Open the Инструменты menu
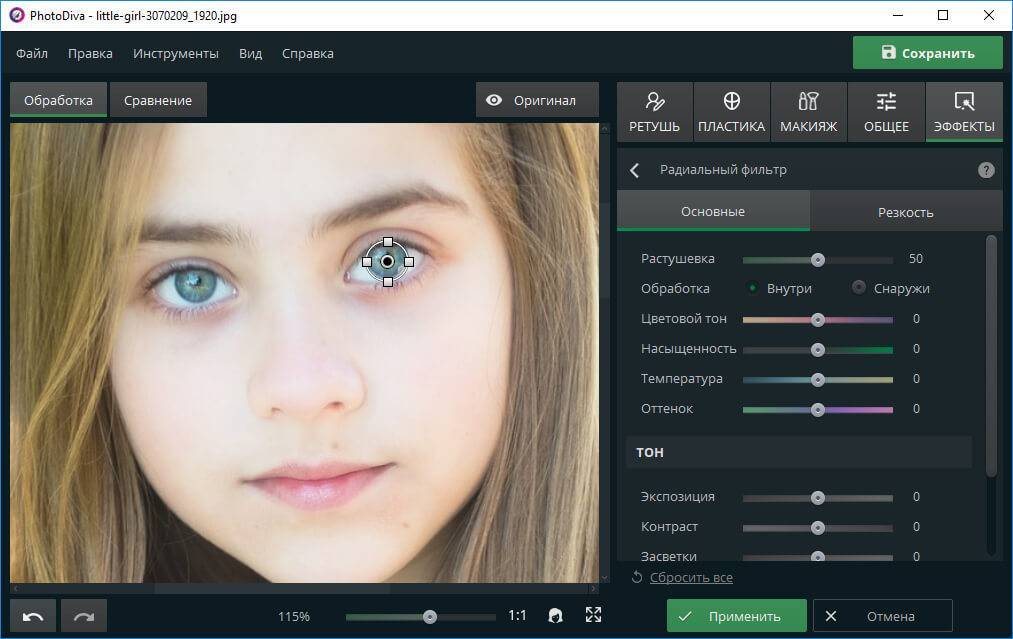 (176, 53)
